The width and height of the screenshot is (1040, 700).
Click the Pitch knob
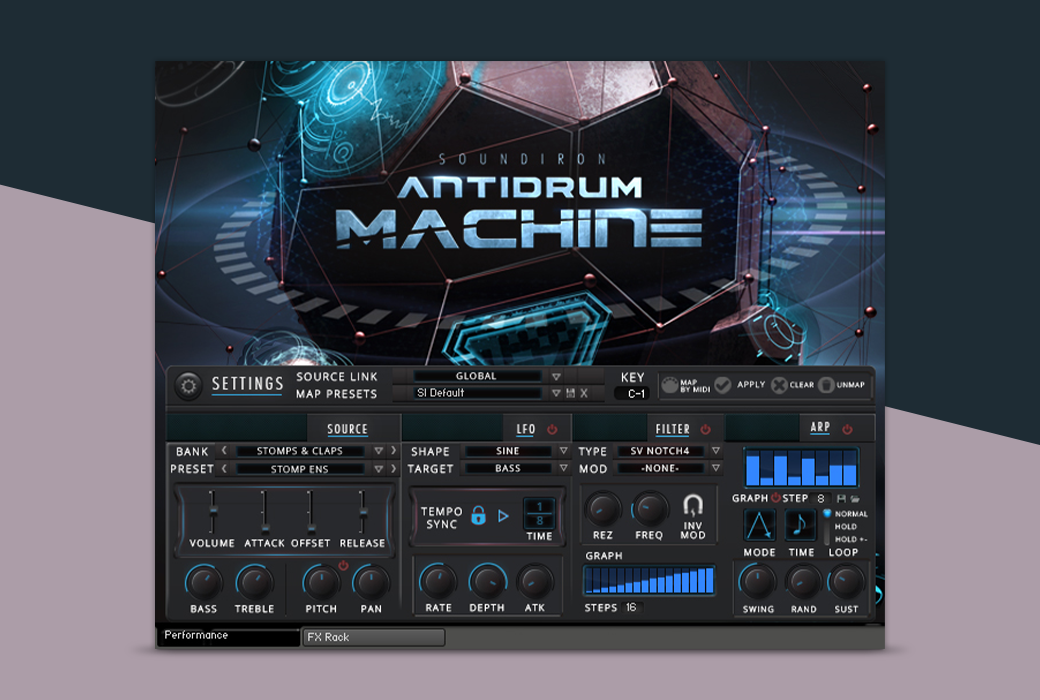[321, 583]
